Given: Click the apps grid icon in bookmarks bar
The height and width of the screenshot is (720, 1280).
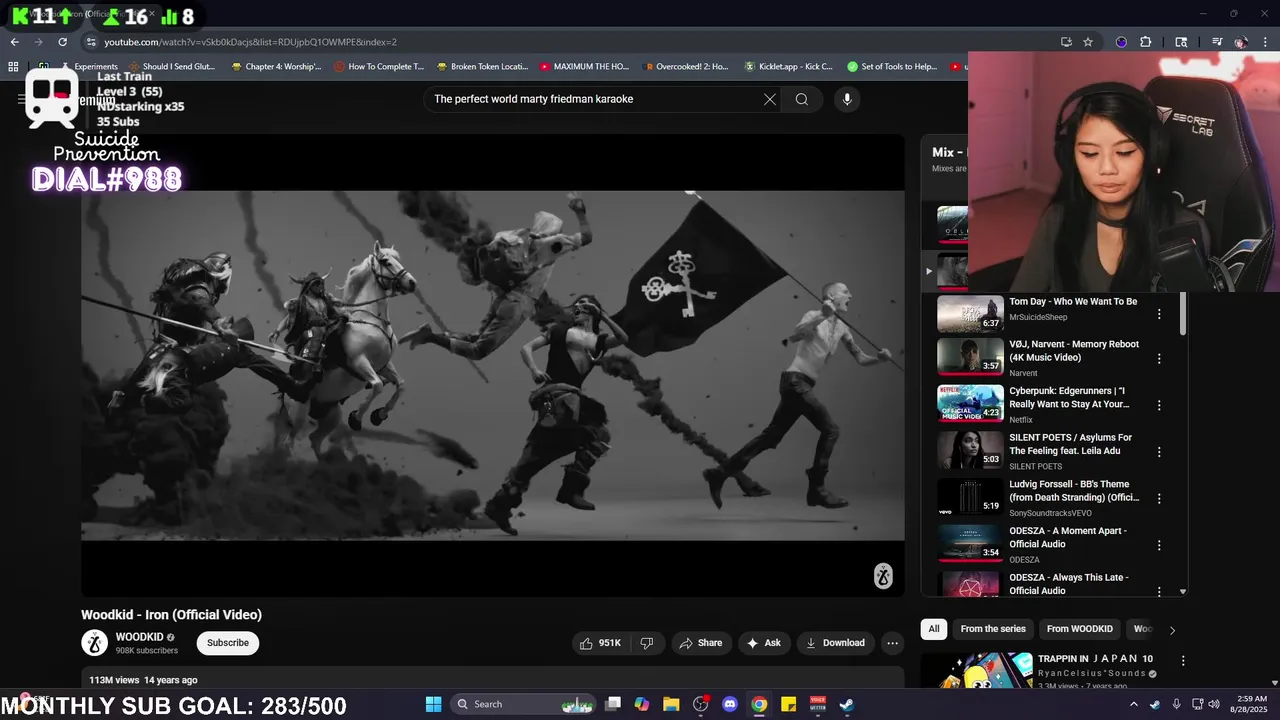Looking at the screenshot, I should point(13,67).
